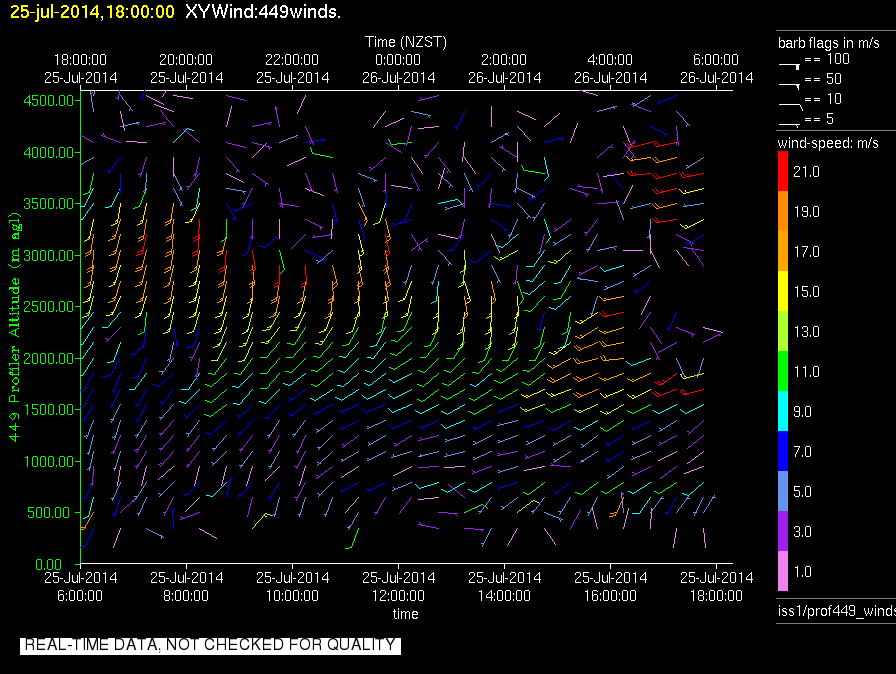Click the '== 50' barb legend value
Image resolution: width=896 pixels, height=674 pixels.
pos(823,79)
